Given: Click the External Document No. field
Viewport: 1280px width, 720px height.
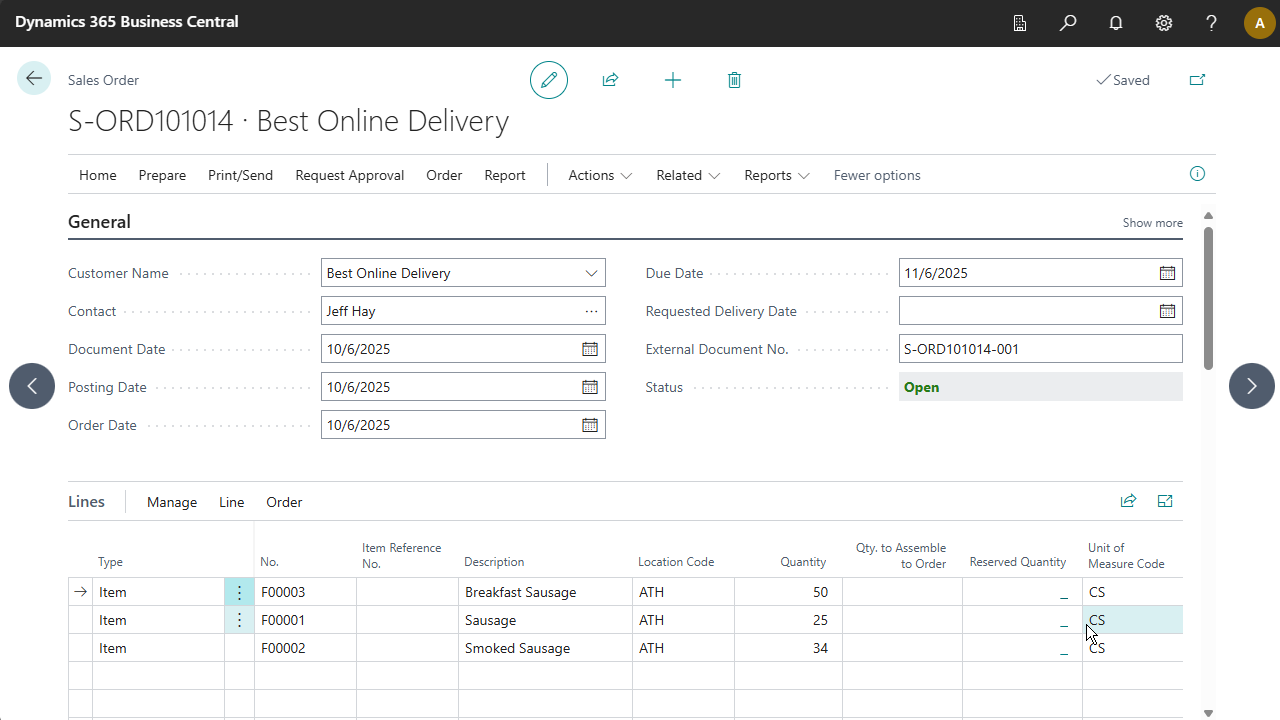Looking at the screenshot, I should click(x=1040, y=349).
